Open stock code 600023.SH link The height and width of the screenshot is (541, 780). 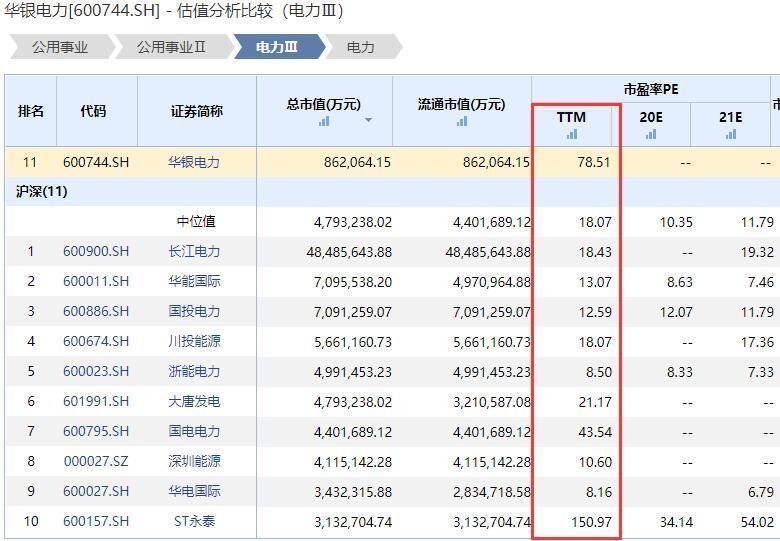(96, 371)
